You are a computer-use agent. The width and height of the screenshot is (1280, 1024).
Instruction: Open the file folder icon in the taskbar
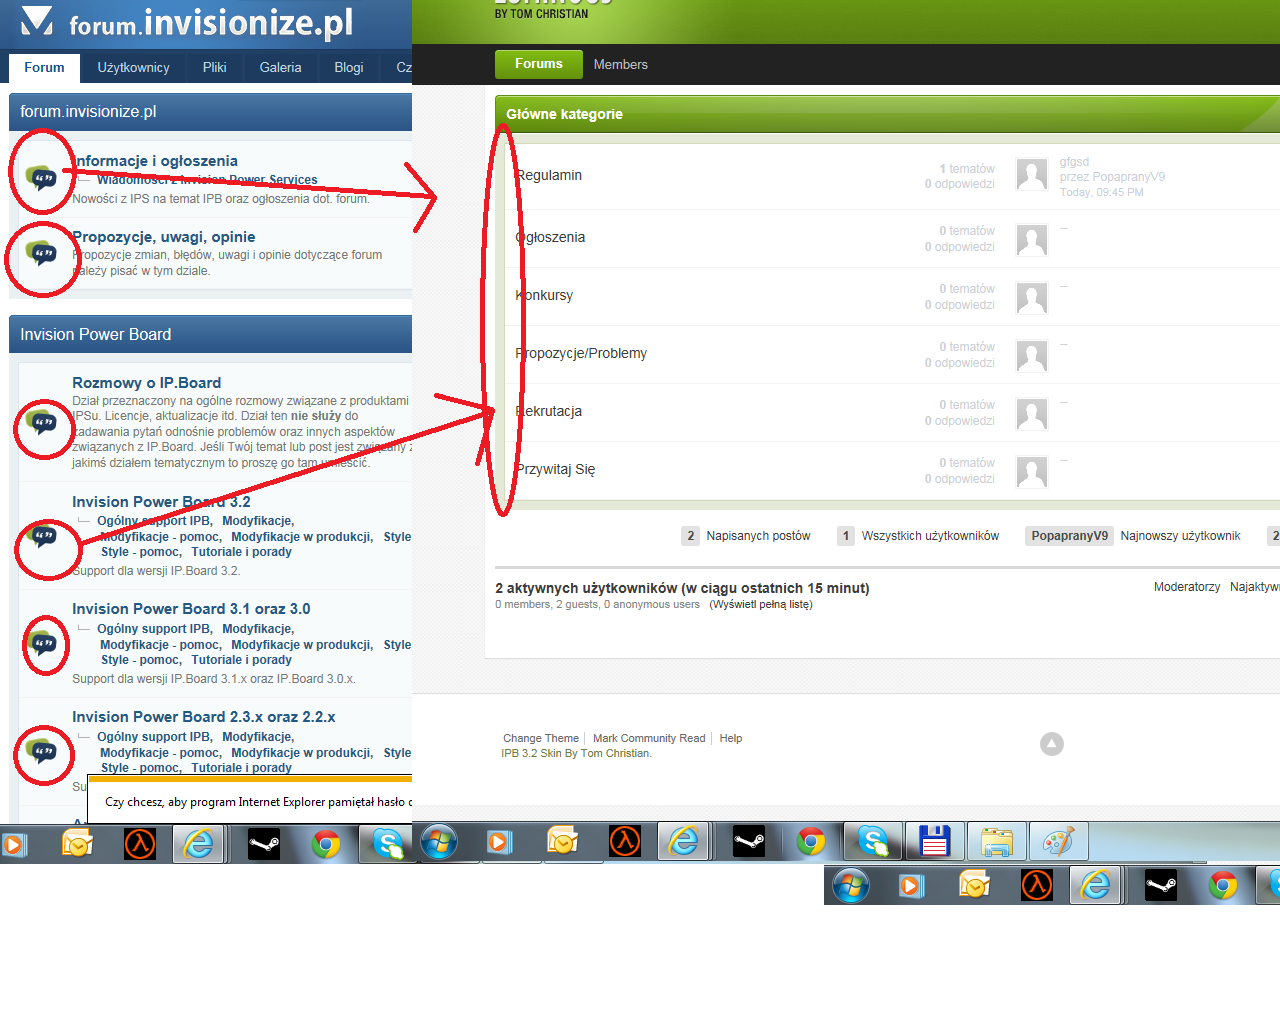(x=996, y=842)
